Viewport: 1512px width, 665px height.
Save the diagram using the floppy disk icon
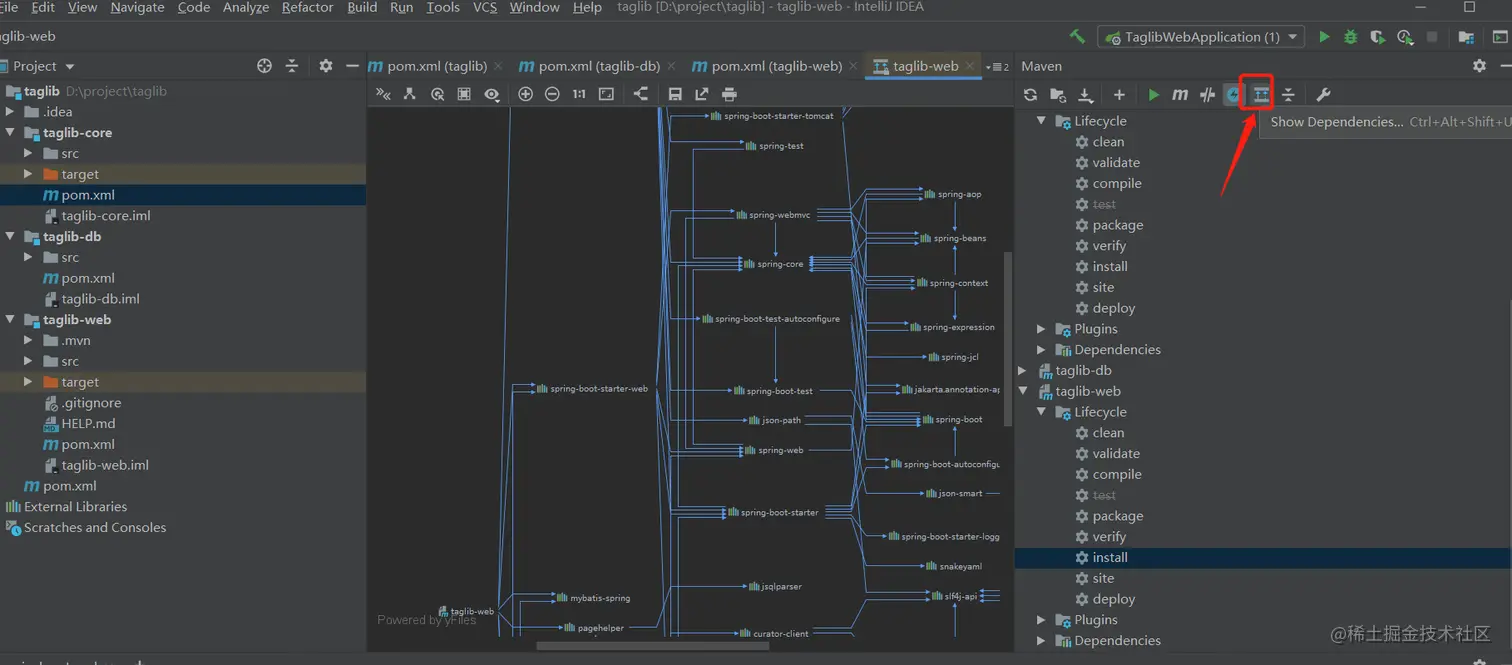pyautogui.click(x=675, y=94)
